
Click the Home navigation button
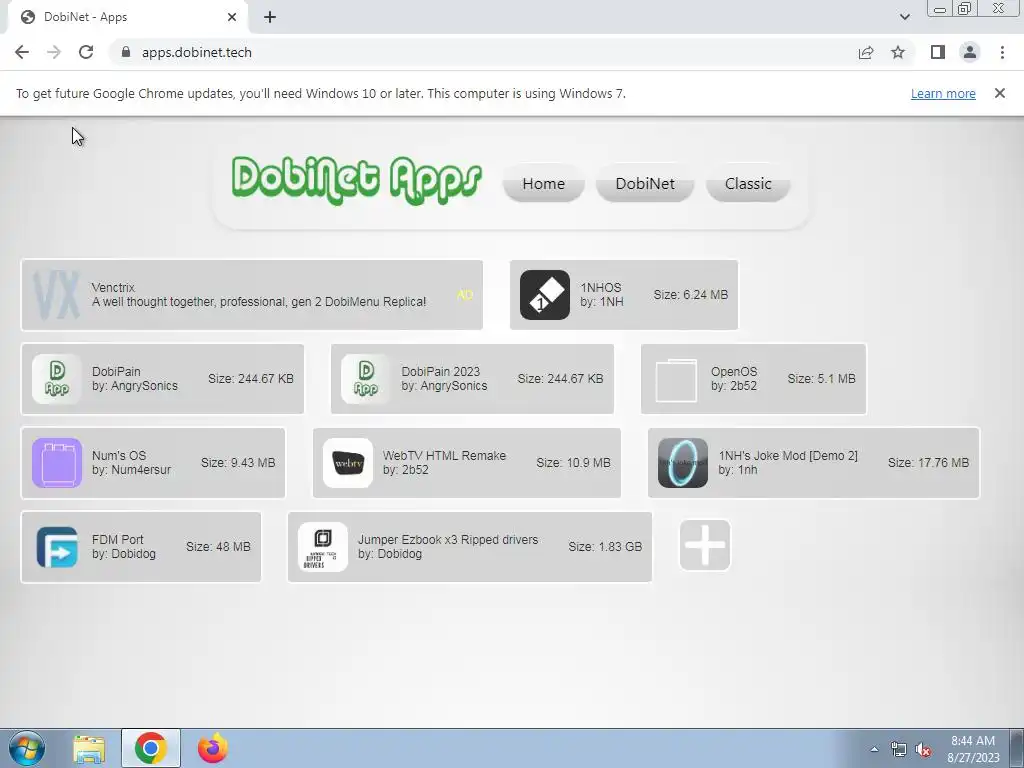(x=543, y=184)
